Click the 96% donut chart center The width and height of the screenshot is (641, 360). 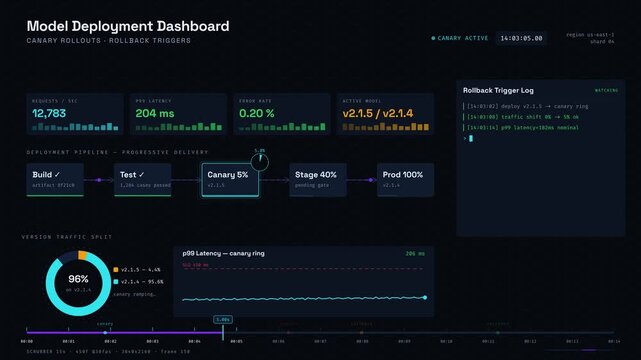pos(78,283)
